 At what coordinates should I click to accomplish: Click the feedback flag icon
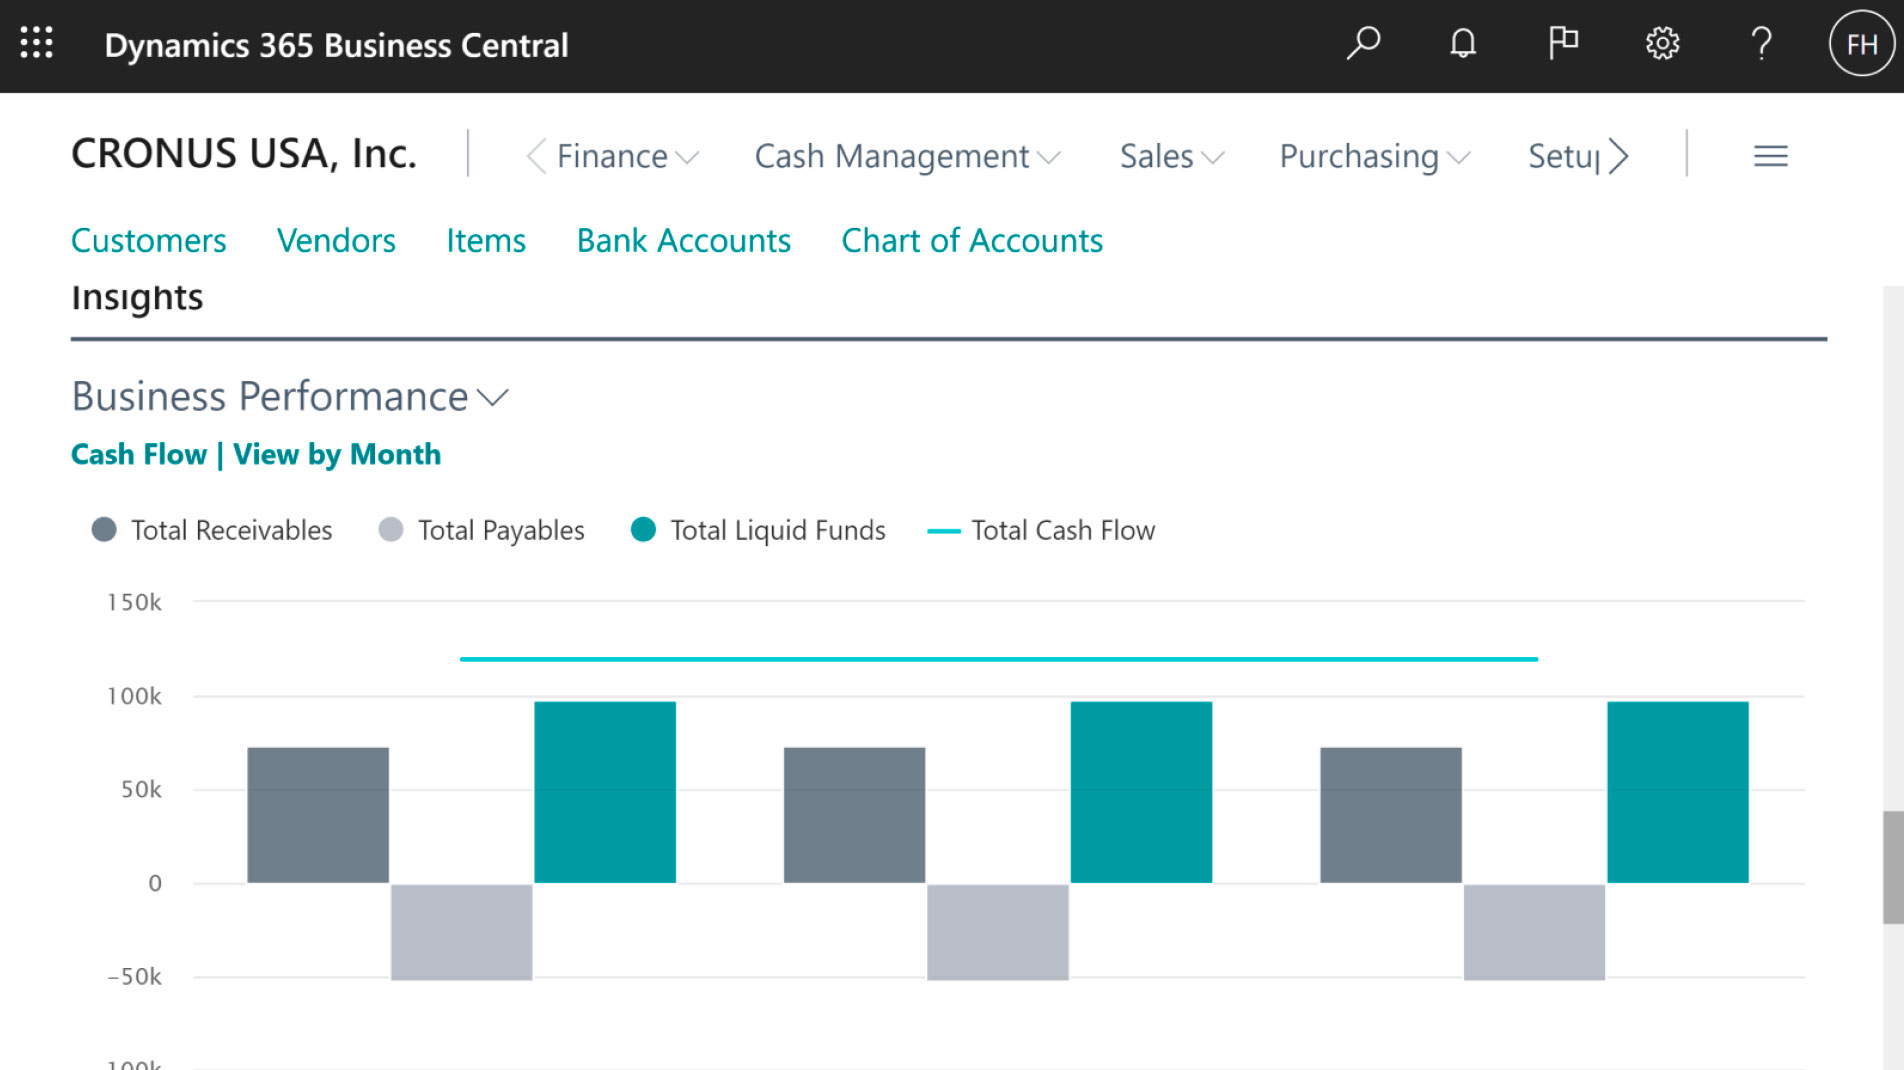pyautogui.click(x=1562, y=44)
